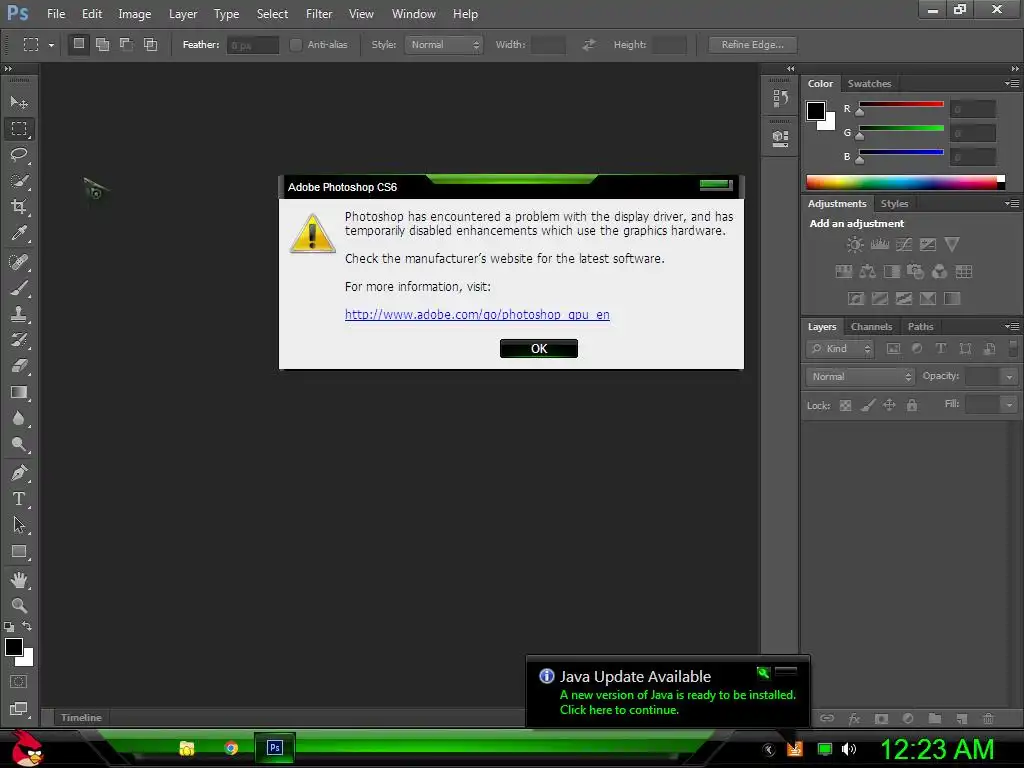This screenshot has width=1024, height=768.
Task: Click the Refine Edge button
Action: pyautogui.click(x=752, y=44)
